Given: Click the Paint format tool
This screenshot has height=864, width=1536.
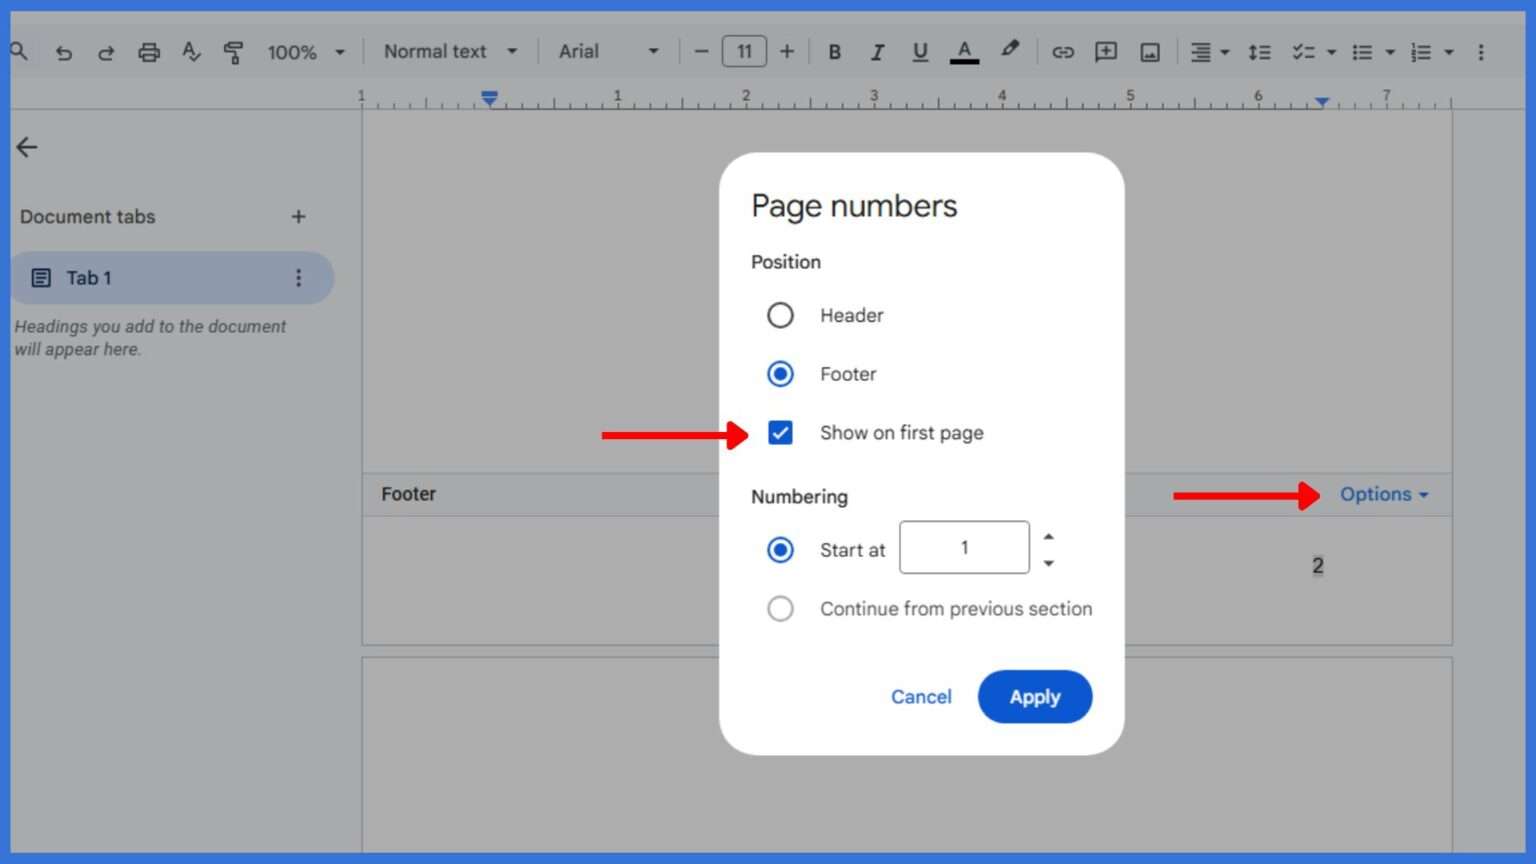Looking at the screenshot, I should pyautogui.click(x=234, y=51).
